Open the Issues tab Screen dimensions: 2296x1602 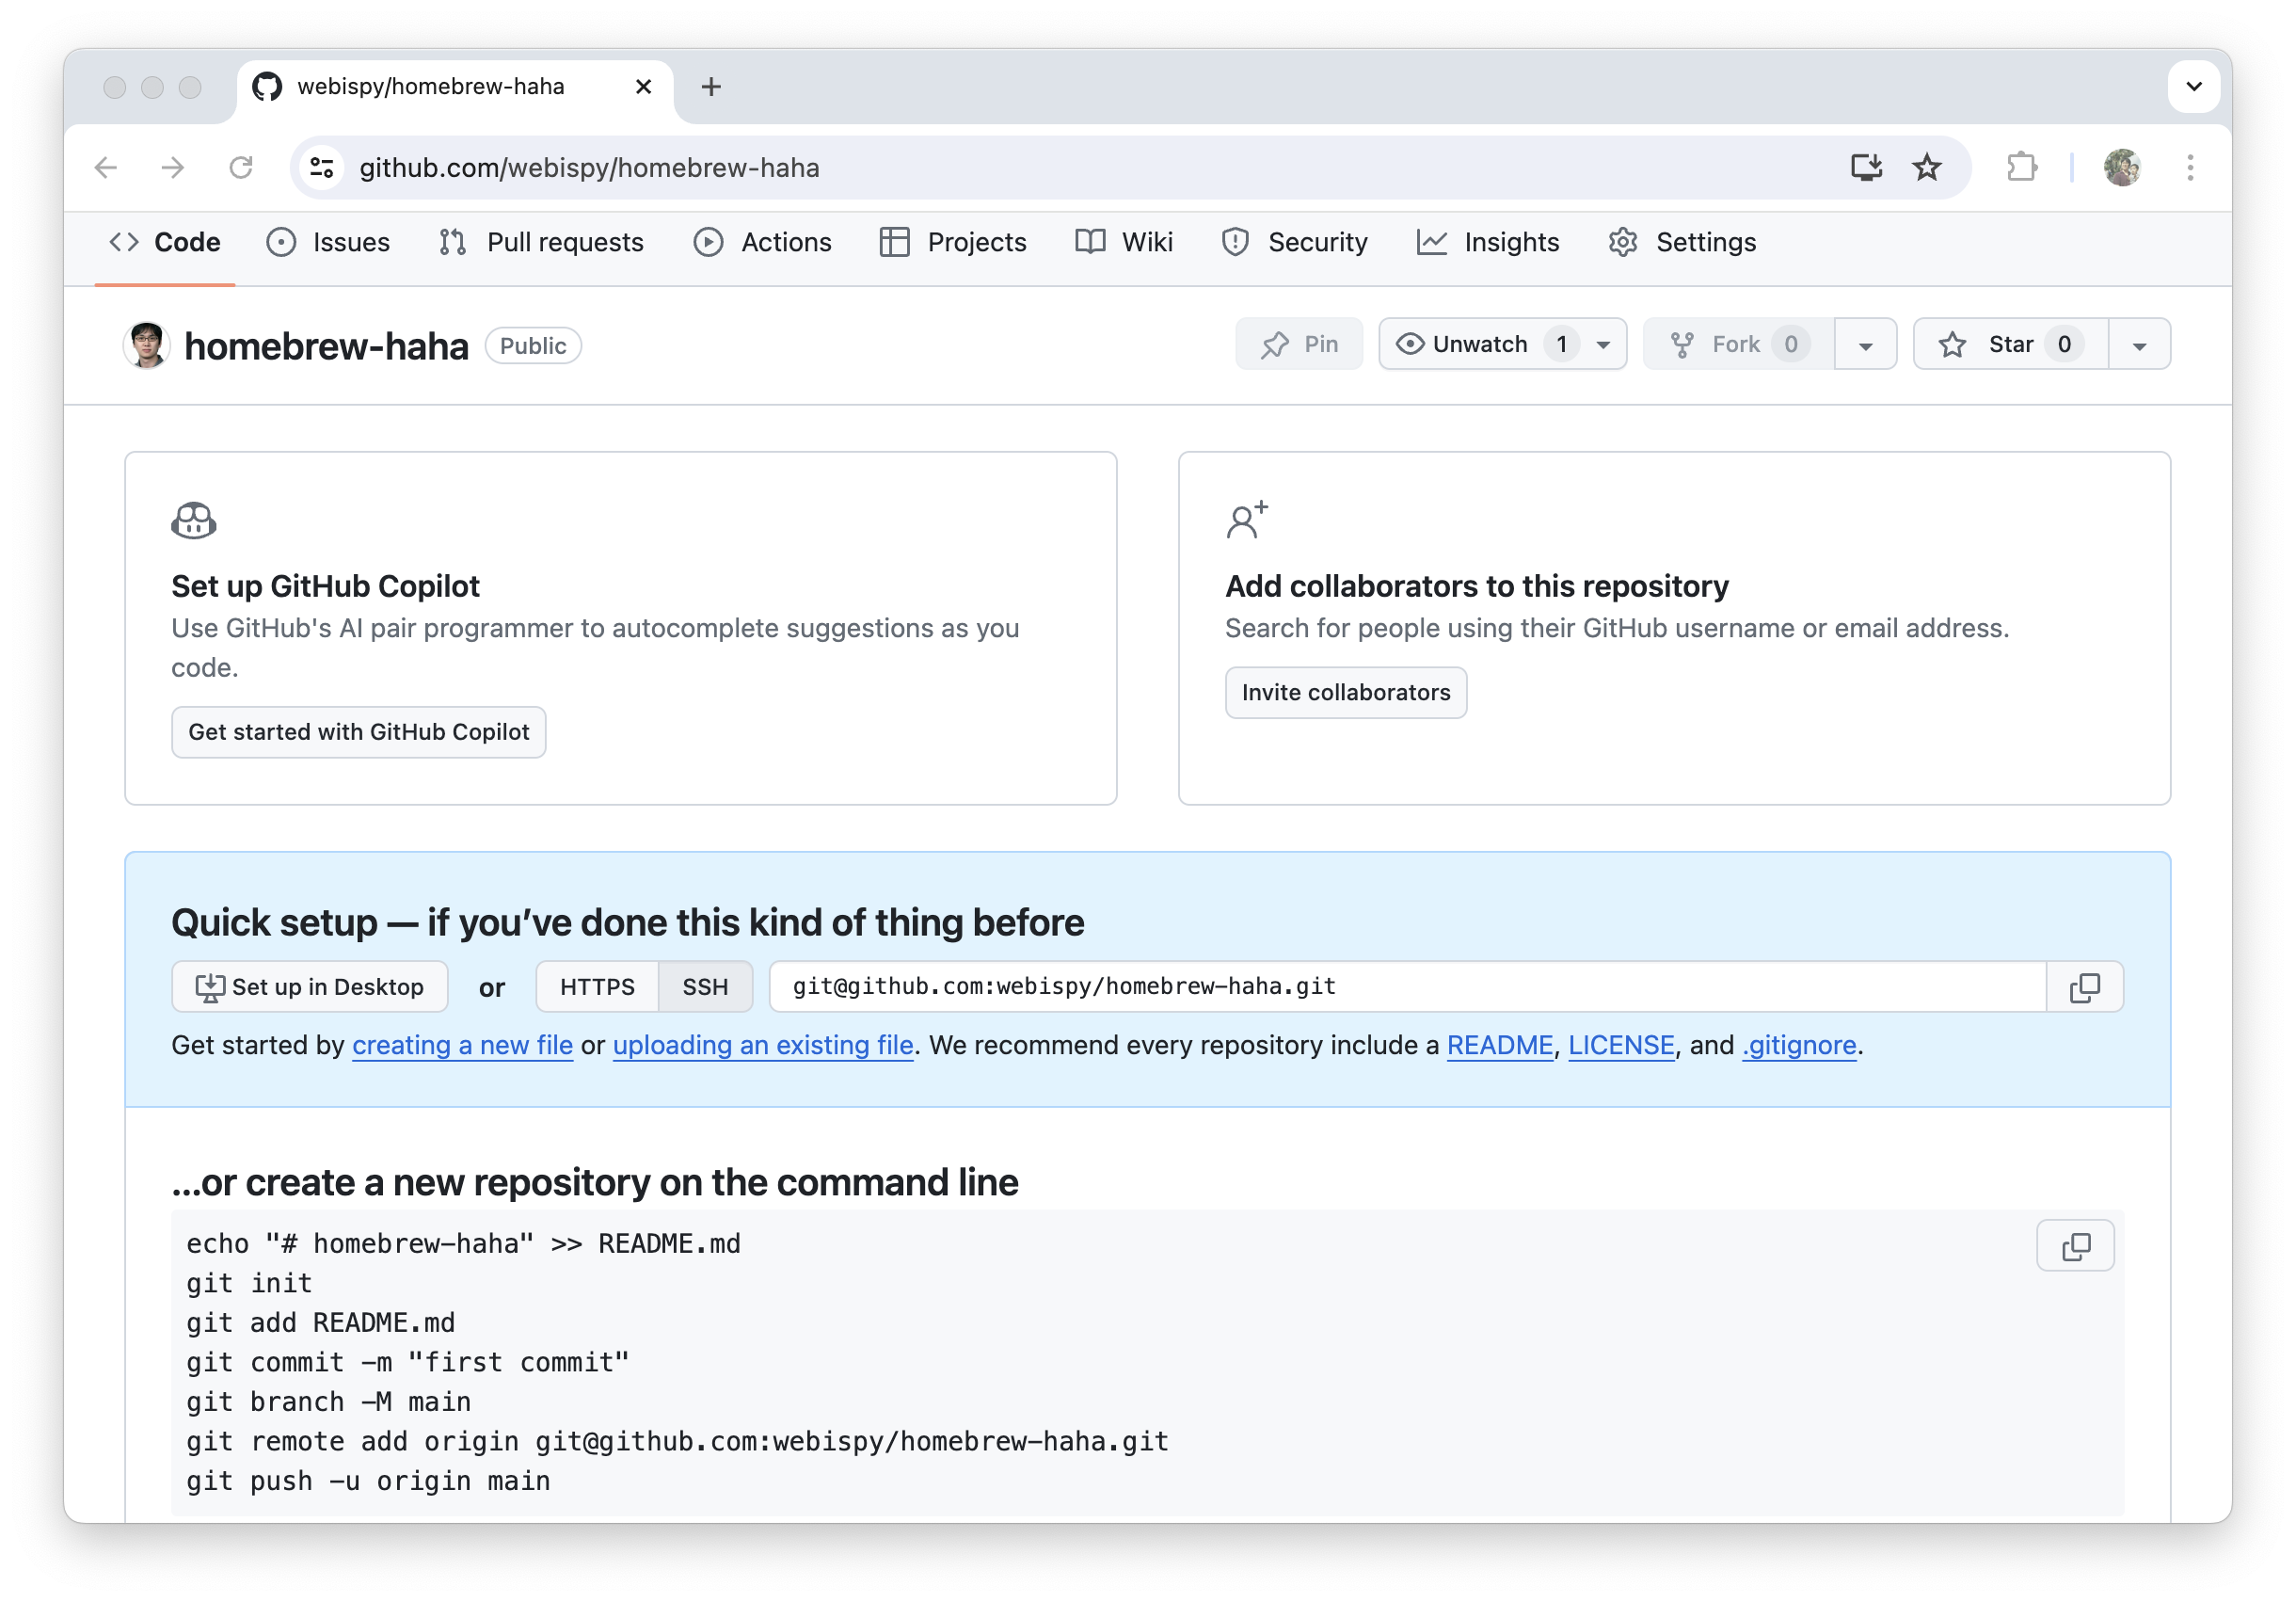328,242
